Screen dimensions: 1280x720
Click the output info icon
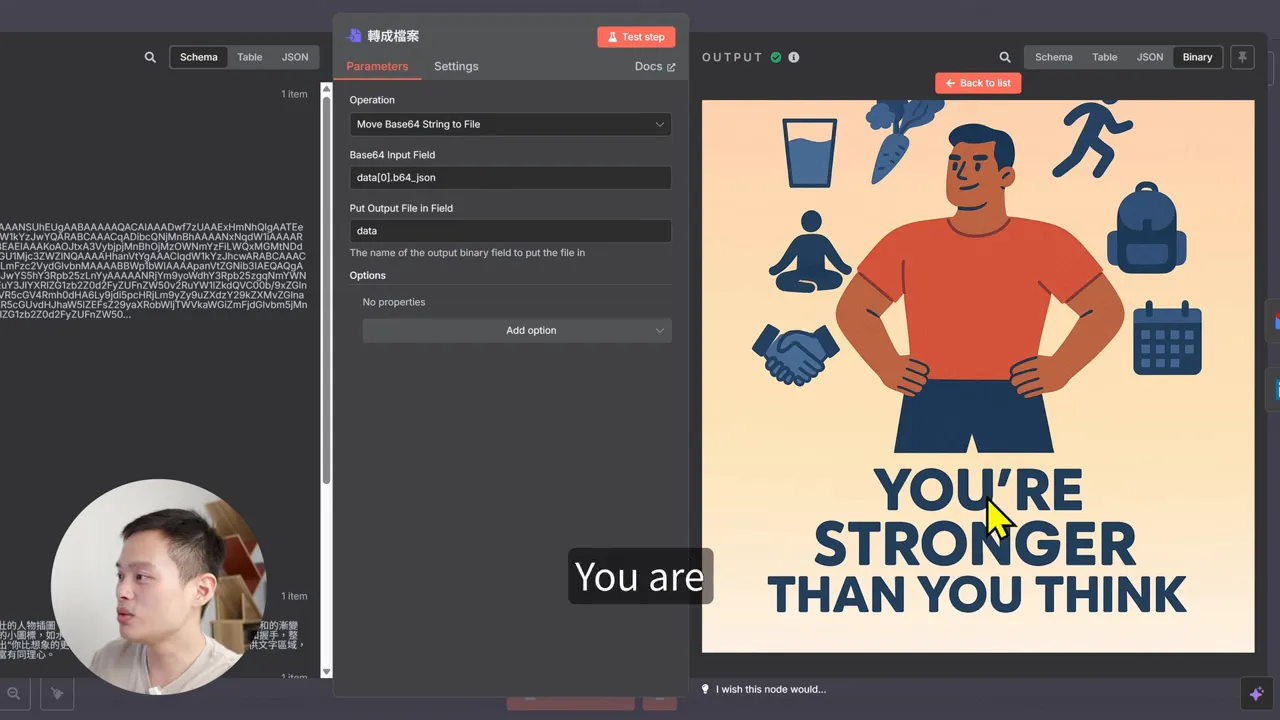click(794, 57)
